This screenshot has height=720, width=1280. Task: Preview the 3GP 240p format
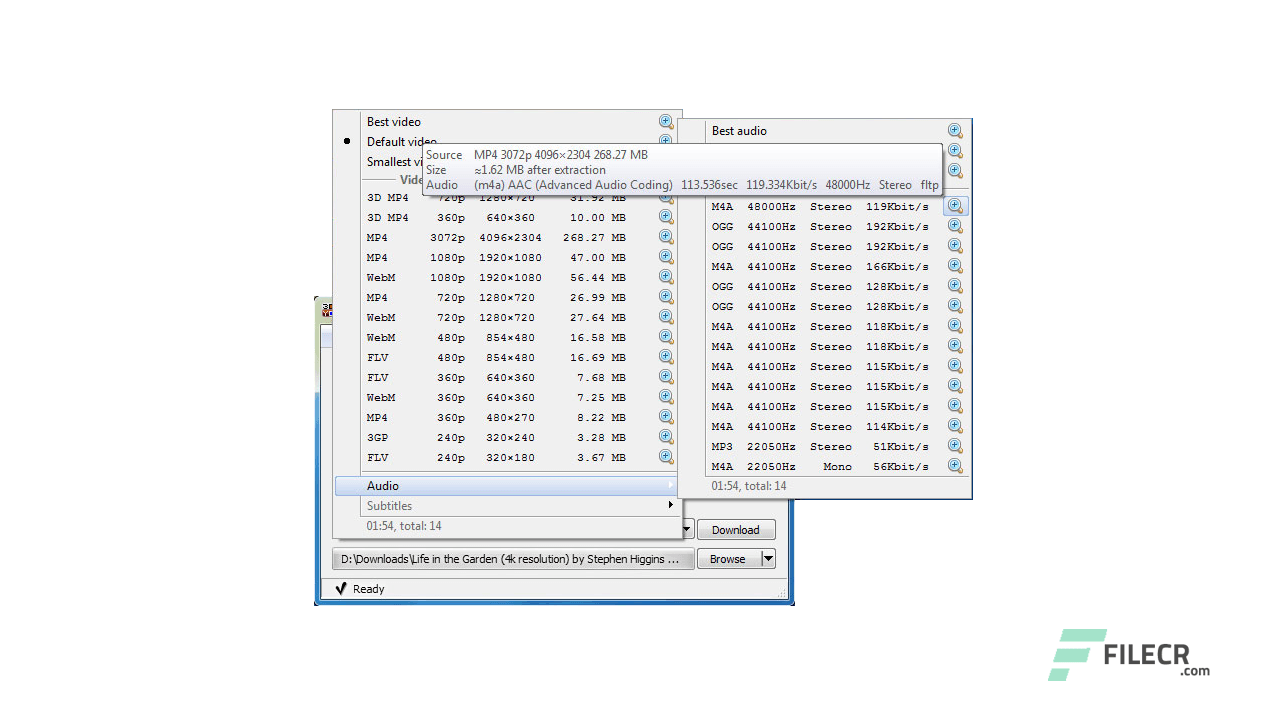pyautogui.click(x=666, y=437)
